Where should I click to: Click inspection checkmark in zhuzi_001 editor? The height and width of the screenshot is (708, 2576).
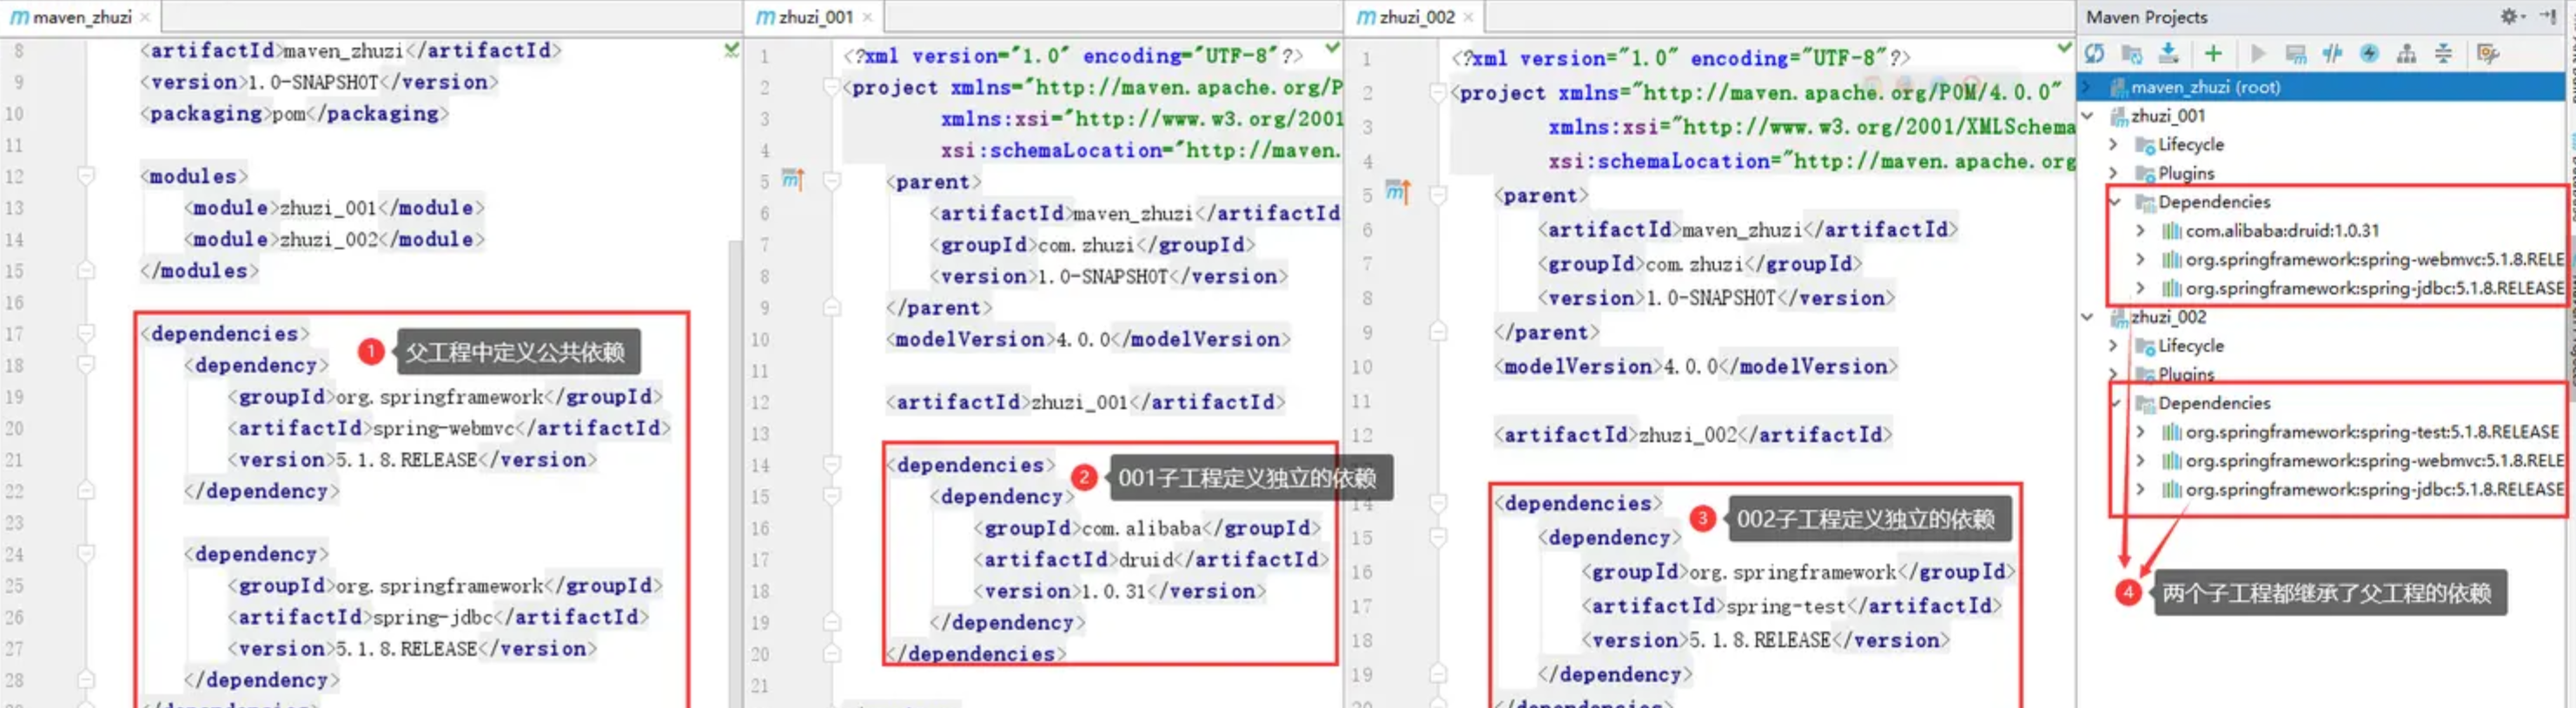(1332, 48)
